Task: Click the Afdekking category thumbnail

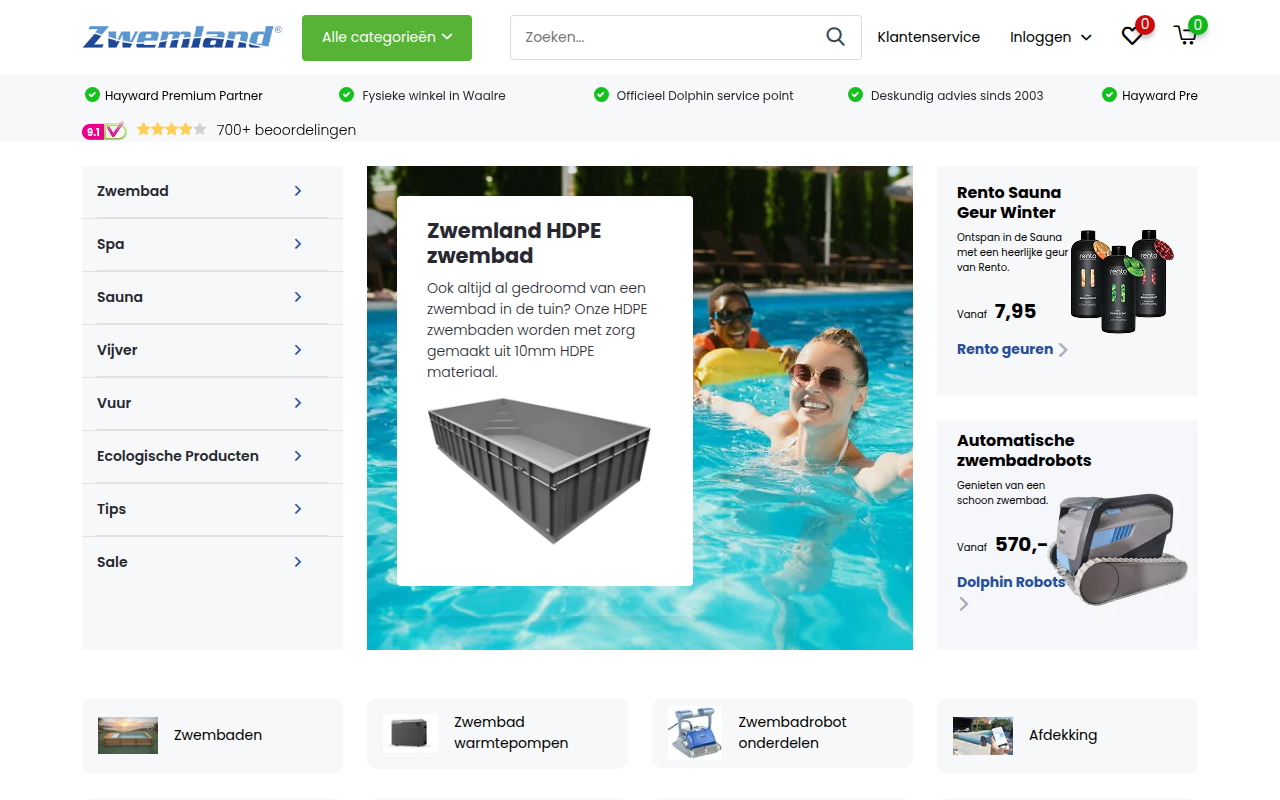Action: pyautogui.click(x=983, y=735)
